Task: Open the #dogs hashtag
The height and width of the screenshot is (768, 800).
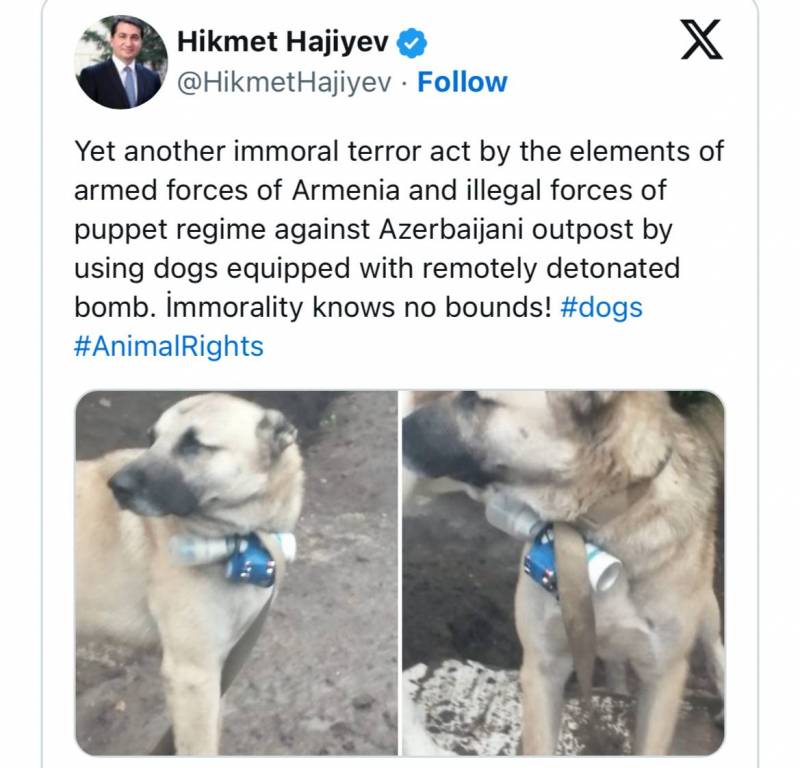Action: [x=601, y=308]
